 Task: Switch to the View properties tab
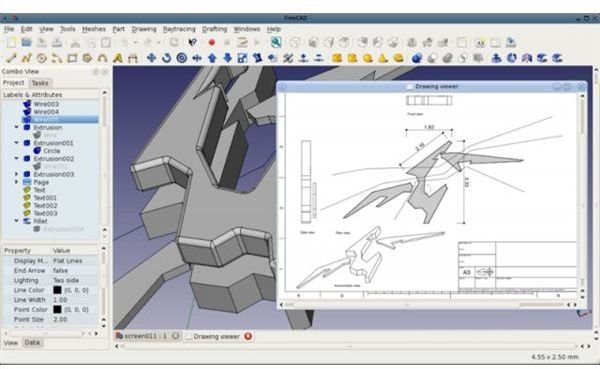click(11, 343)
